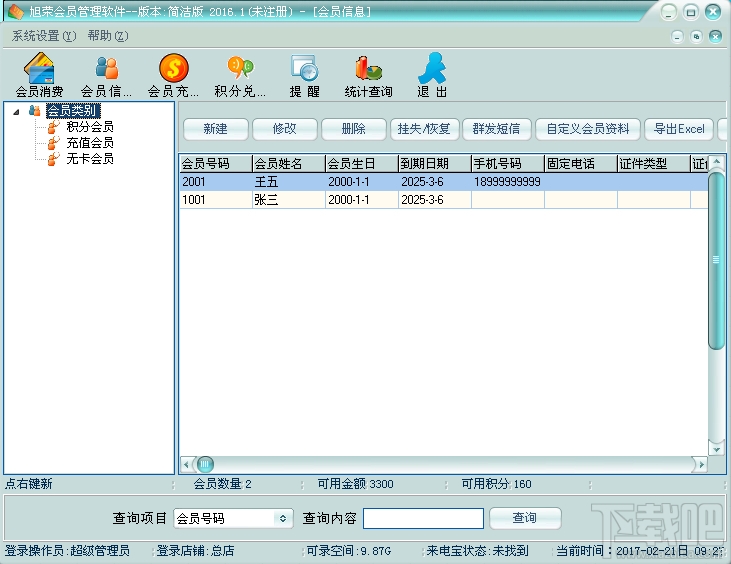Select the 会员类别 tree root
The image size is (731, 564).
coord(73,110)
